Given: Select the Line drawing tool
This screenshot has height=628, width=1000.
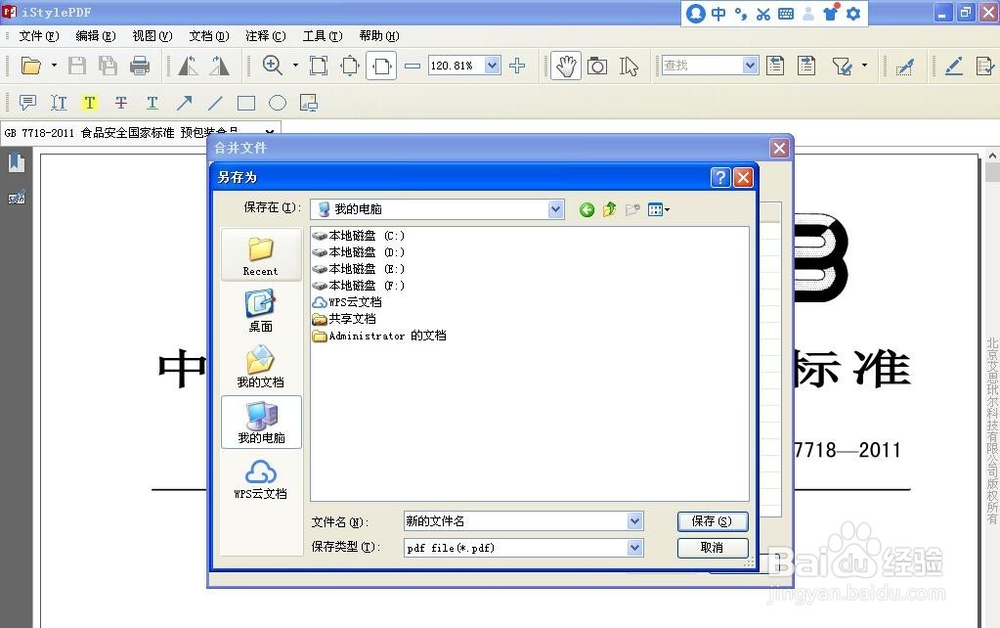Looking at the screenshot, I should pos(216,103).
